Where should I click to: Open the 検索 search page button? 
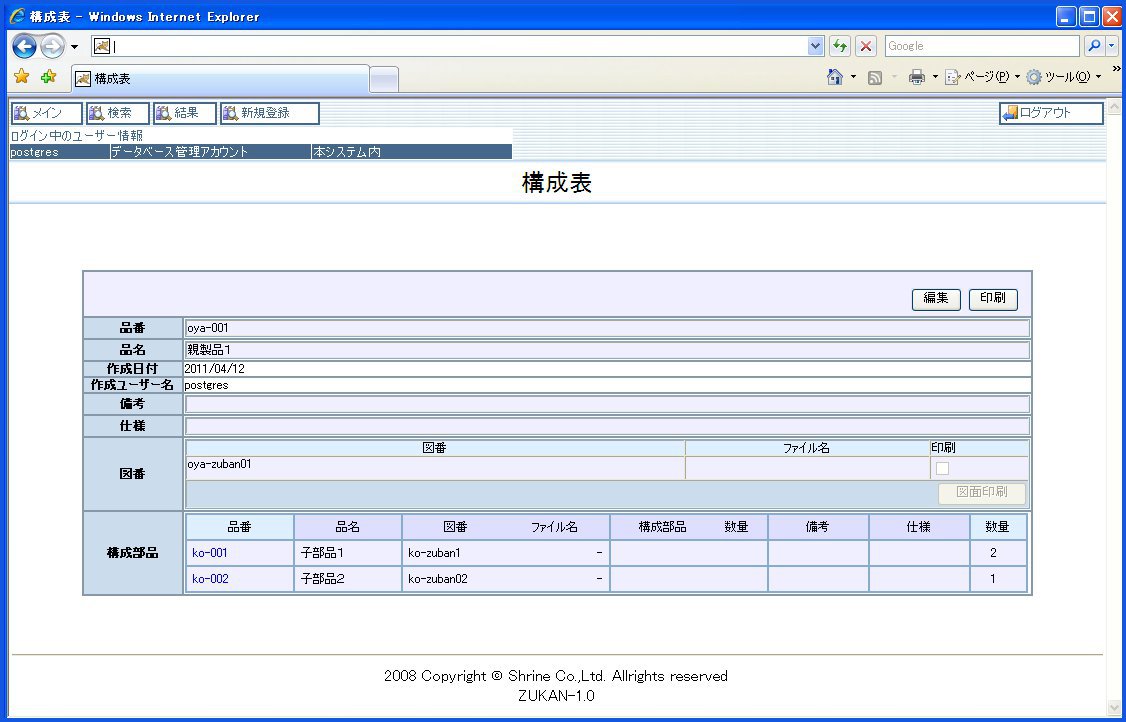point(118,113)
